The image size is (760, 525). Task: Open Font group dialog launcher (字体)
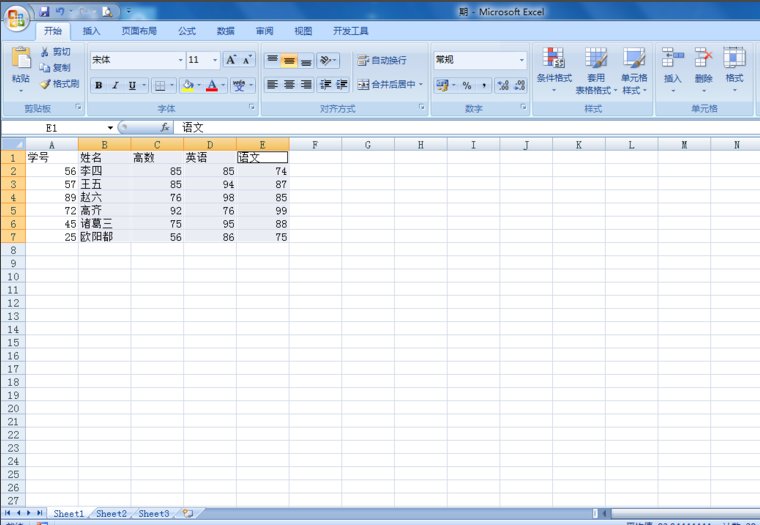(x=252, y=107)
